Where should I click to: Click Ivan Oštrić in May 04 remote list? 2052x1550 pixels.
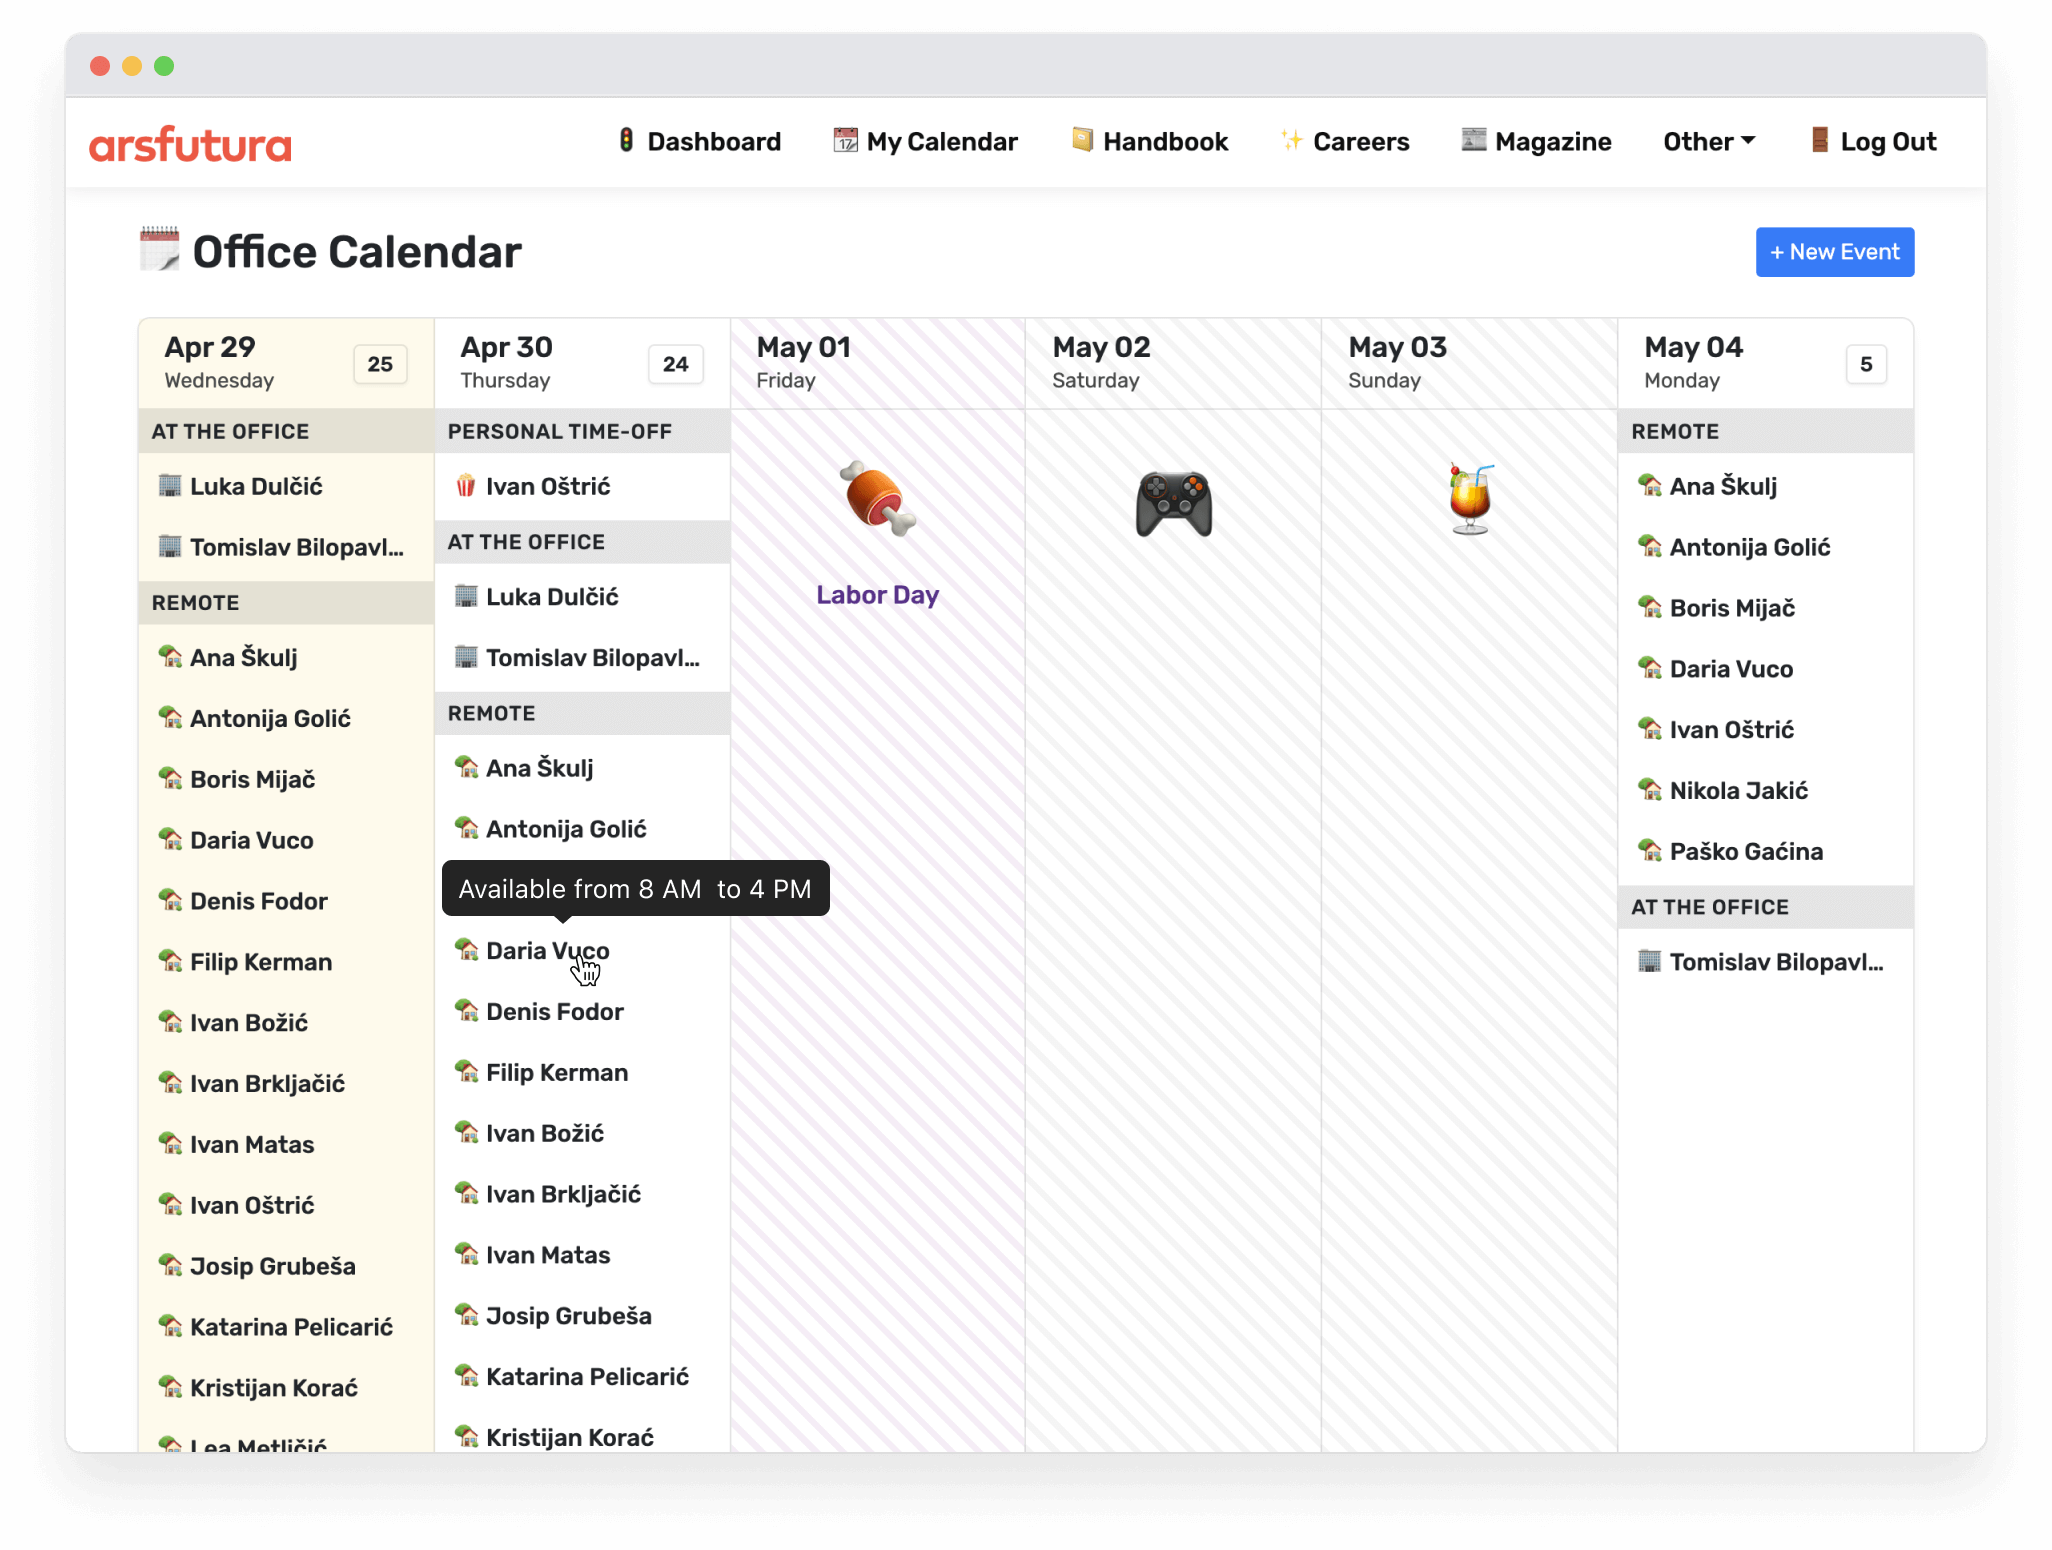pyautogui.click(x=1732, y=730)
